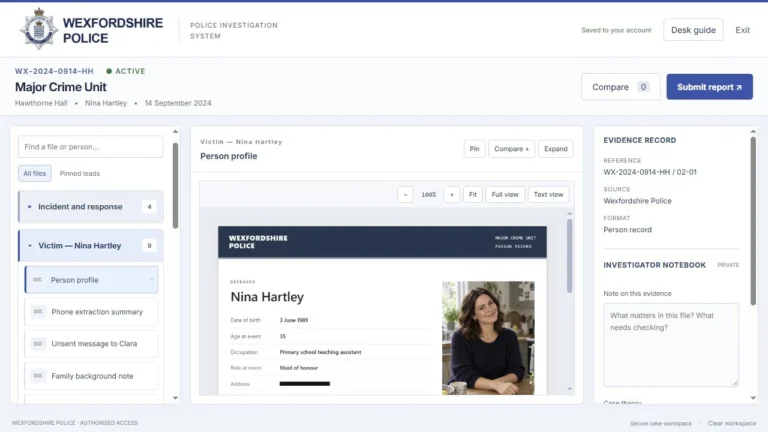
Task: Click the PRIVATE label on Investigator Notebook
Action: coord(728,265)
